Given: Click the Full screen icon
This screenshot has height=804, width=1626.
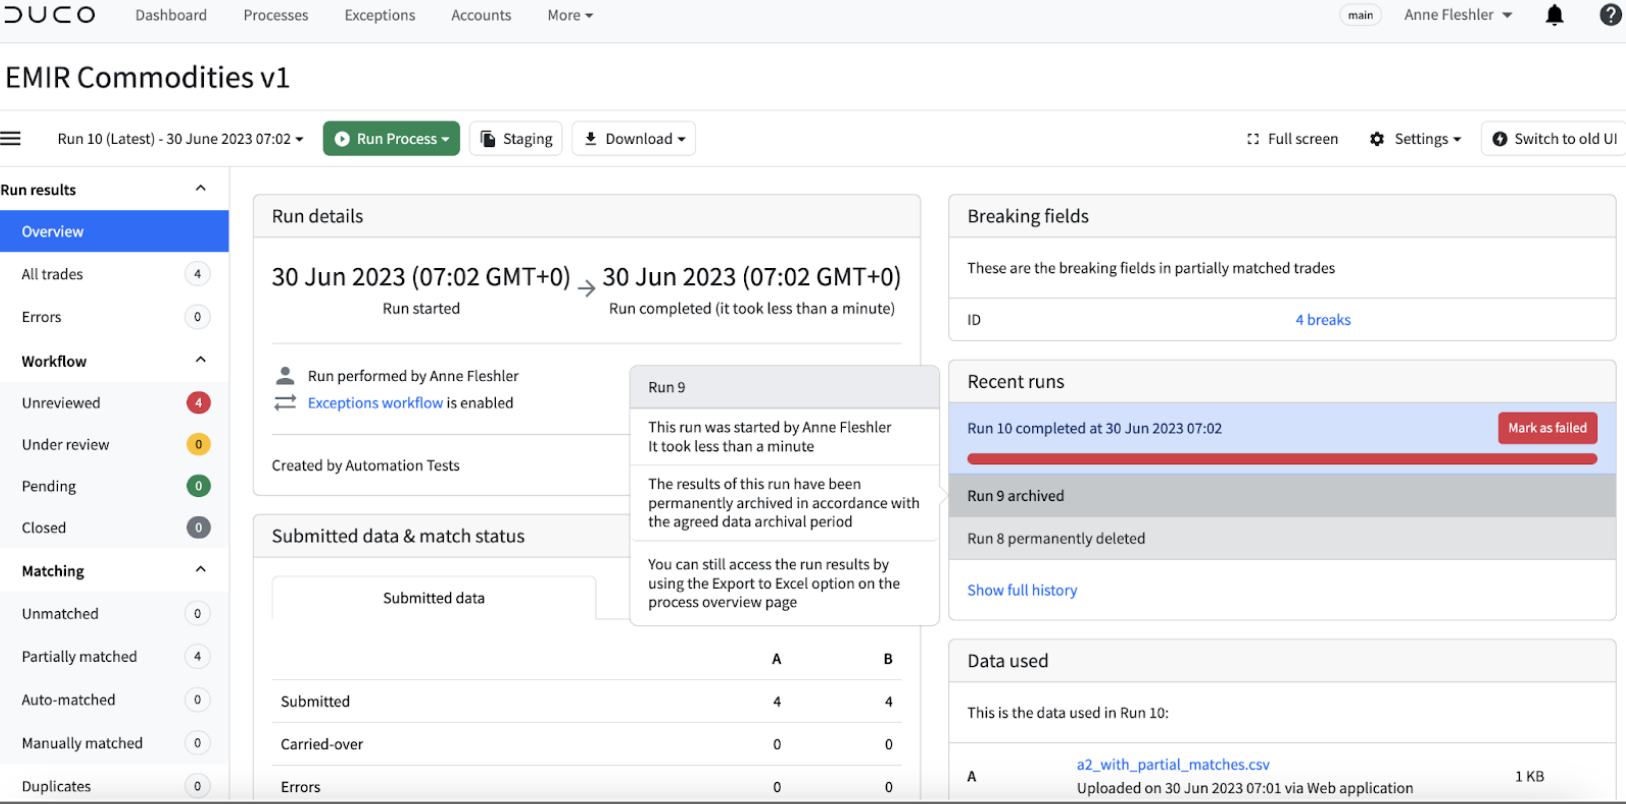Looking at the screenshot, I should click(x=1253, y=139).
